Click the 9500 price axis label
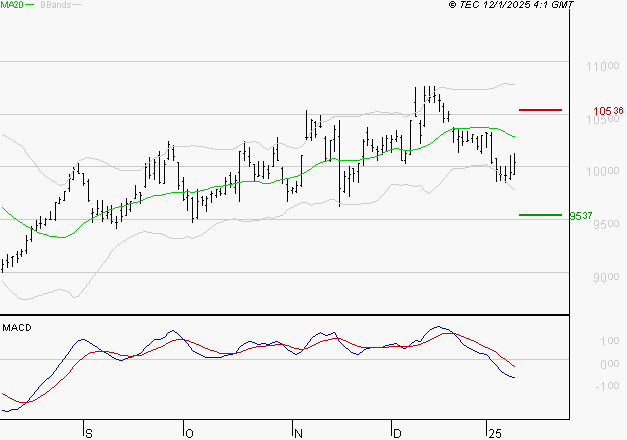627x440 pixels. 606,224
